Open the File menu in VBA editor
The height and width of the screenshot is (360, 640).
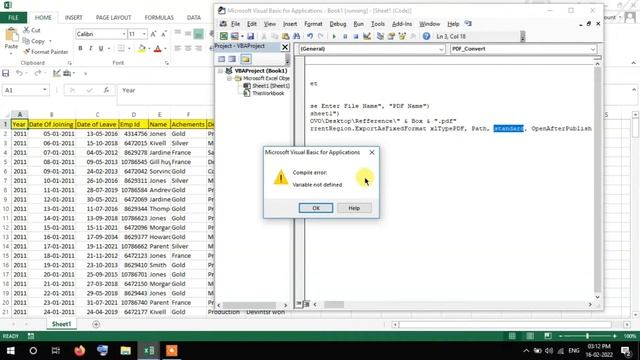point(236,24)
